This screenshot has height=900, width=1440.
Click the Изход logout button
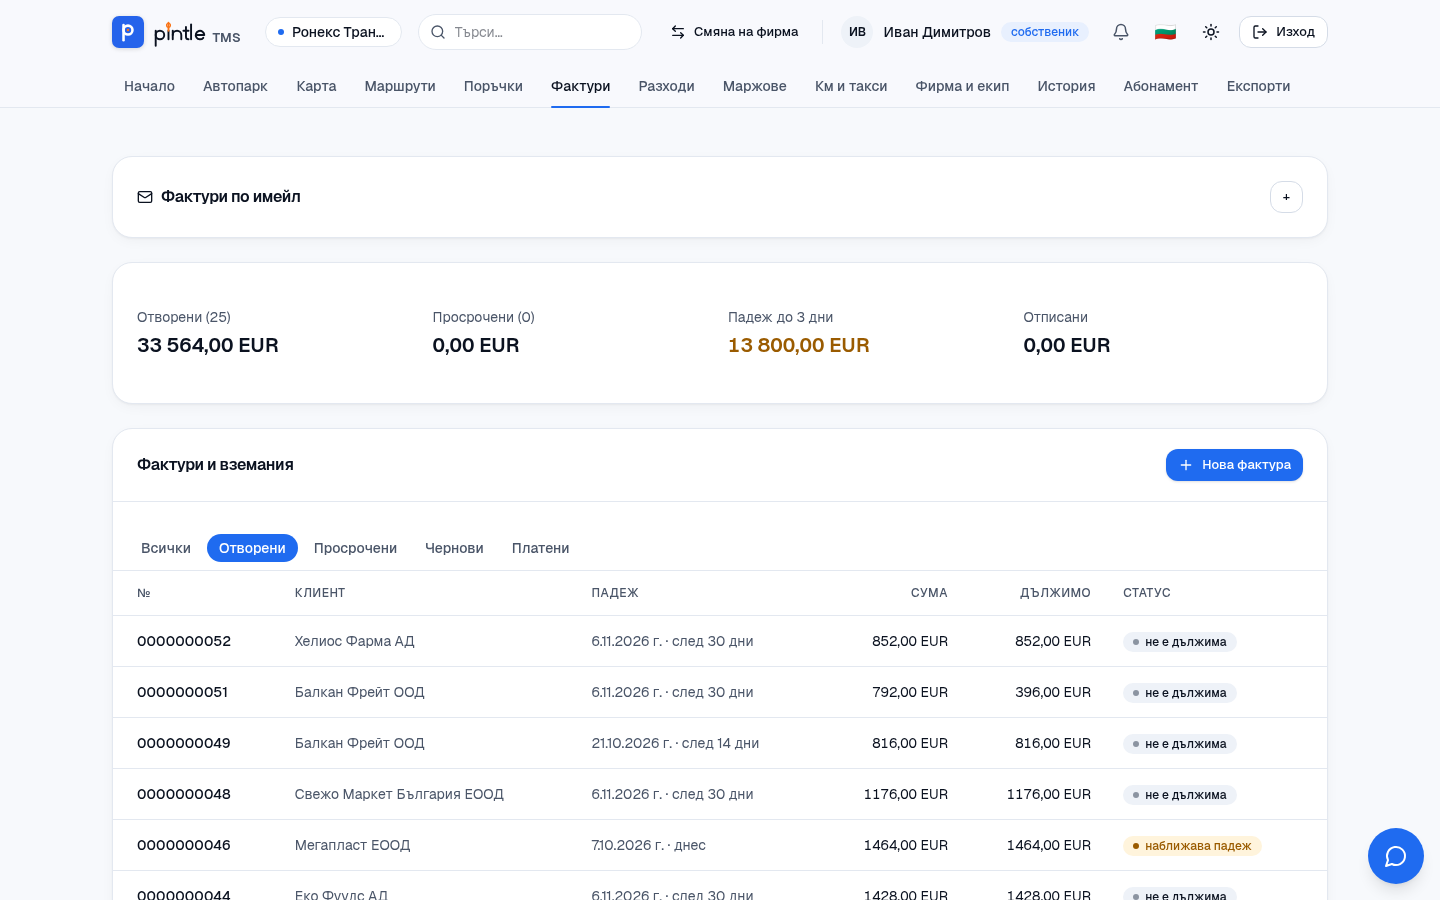tap(1283, 32)
